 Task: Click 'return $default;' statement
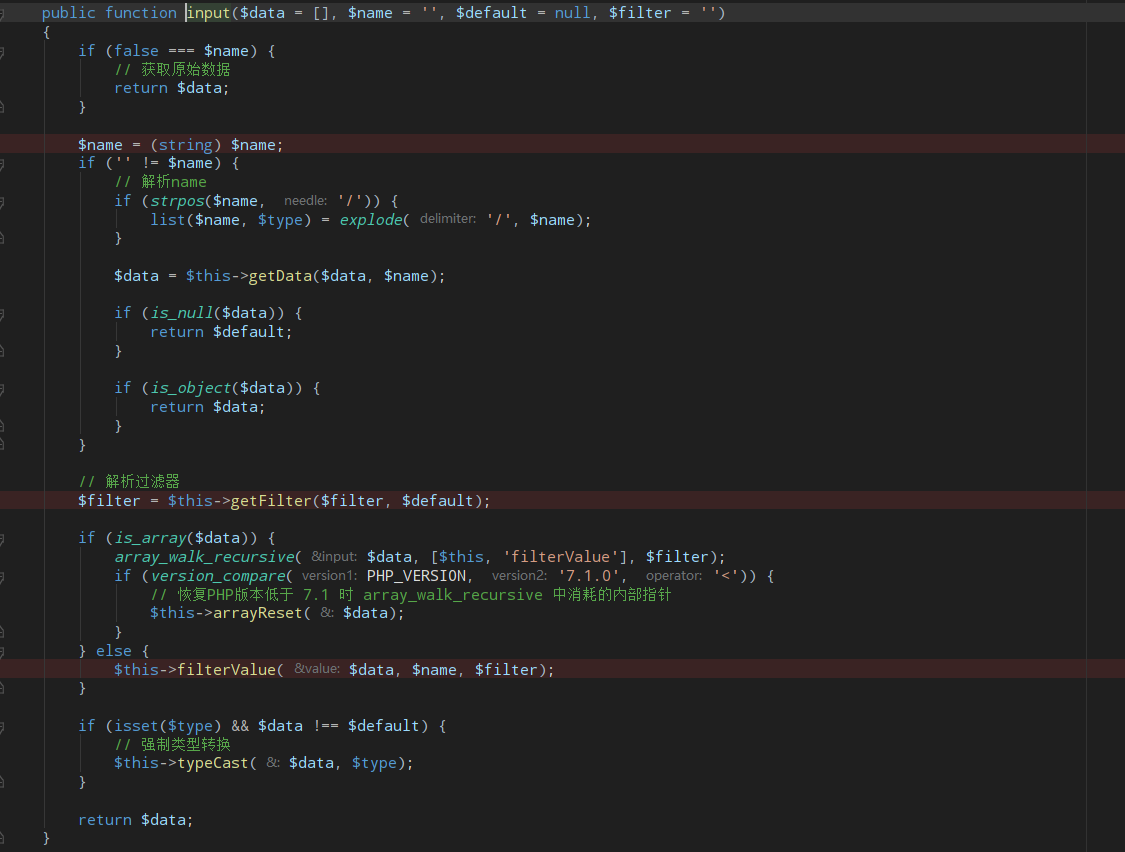tap(221, 332)
